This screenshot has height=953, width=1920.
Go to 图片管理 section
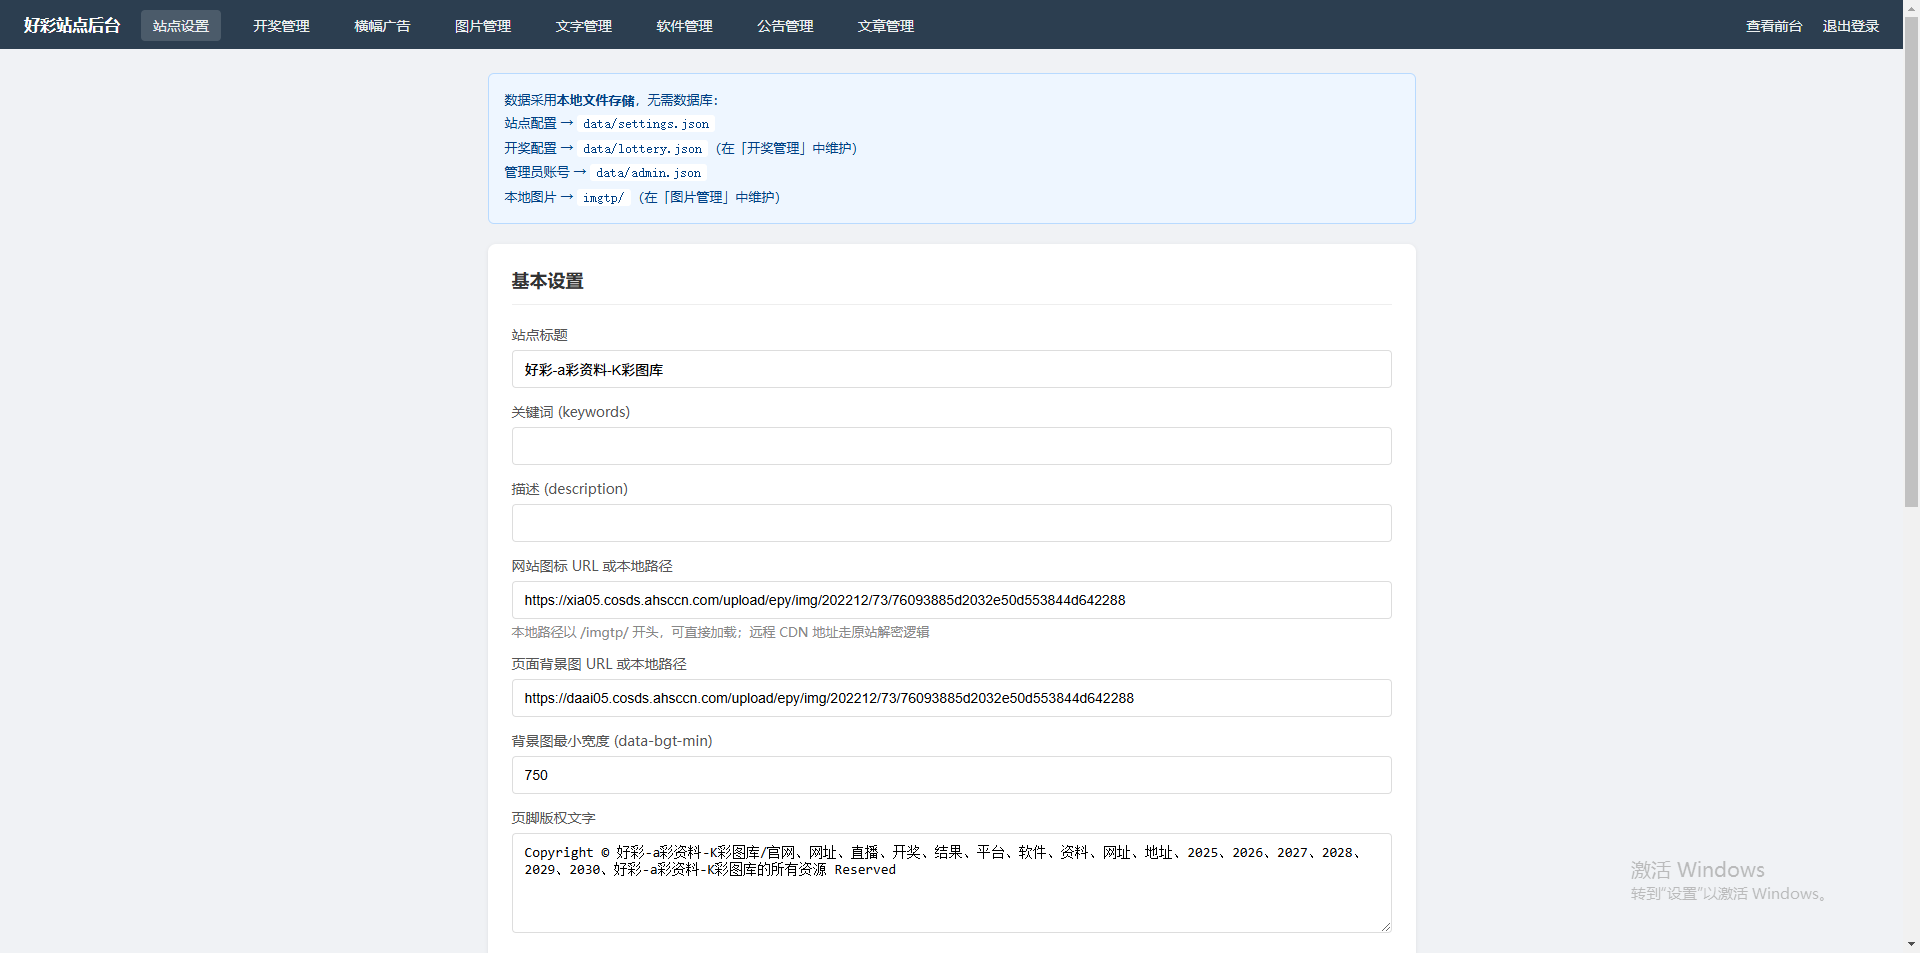483,26
